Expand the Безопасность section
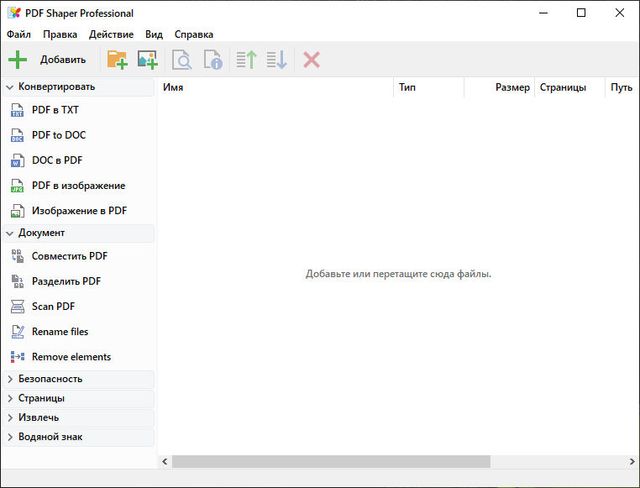 coord(50,379)
